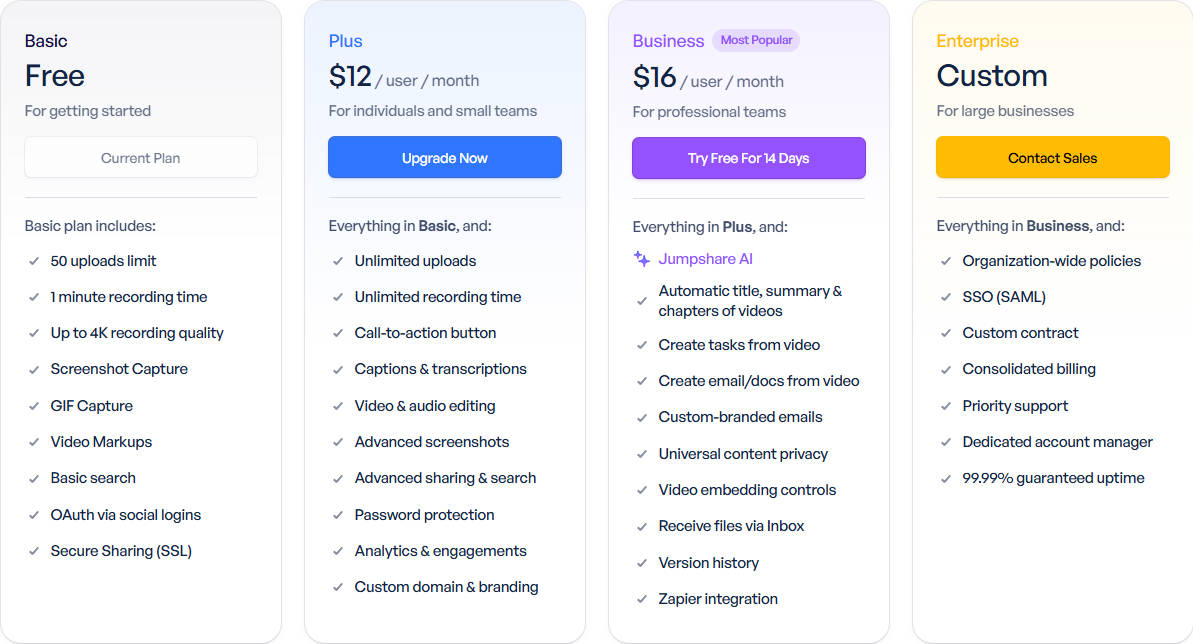Click the Enterprise plan heading
The width and height of the screenshot is (1193, 644).
[x=977, y=41]
